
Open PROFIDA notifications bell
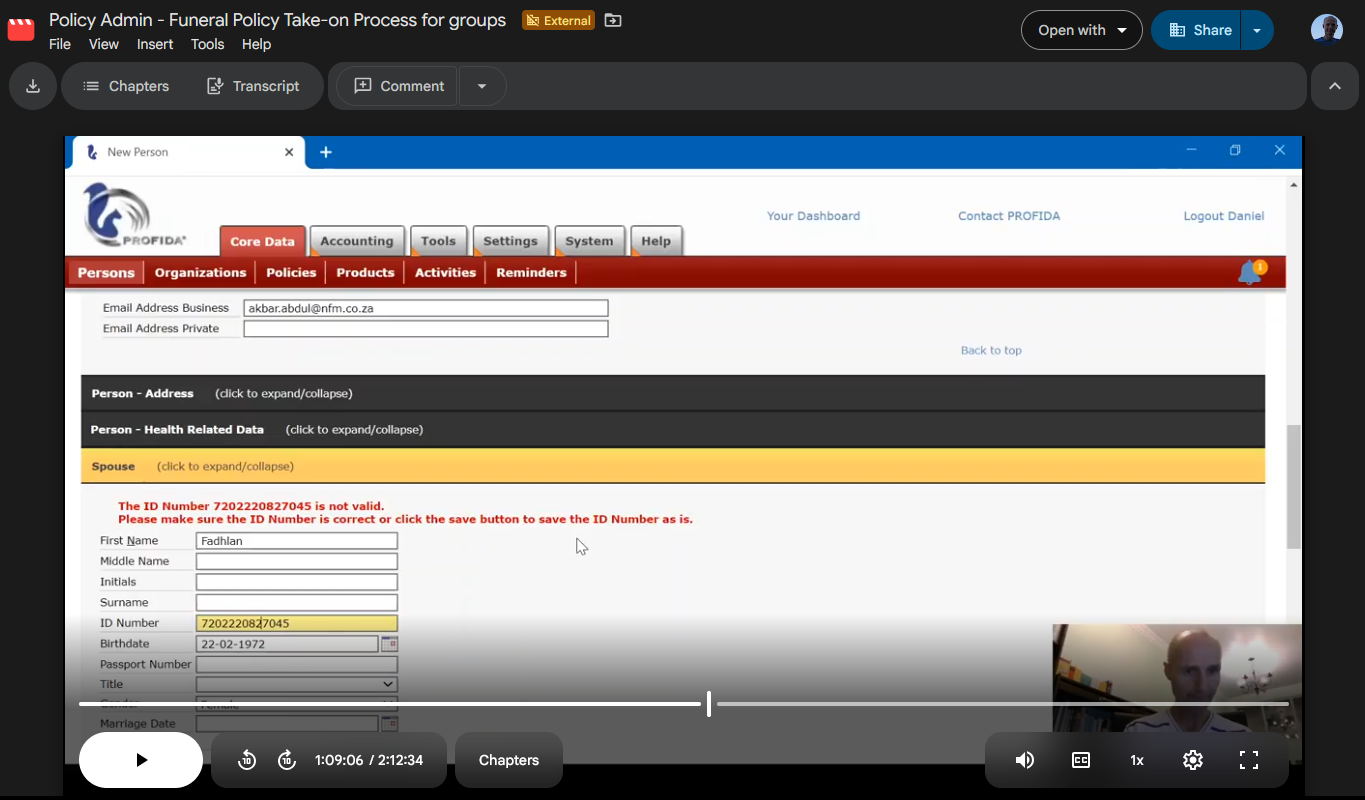pos(1250,272)
